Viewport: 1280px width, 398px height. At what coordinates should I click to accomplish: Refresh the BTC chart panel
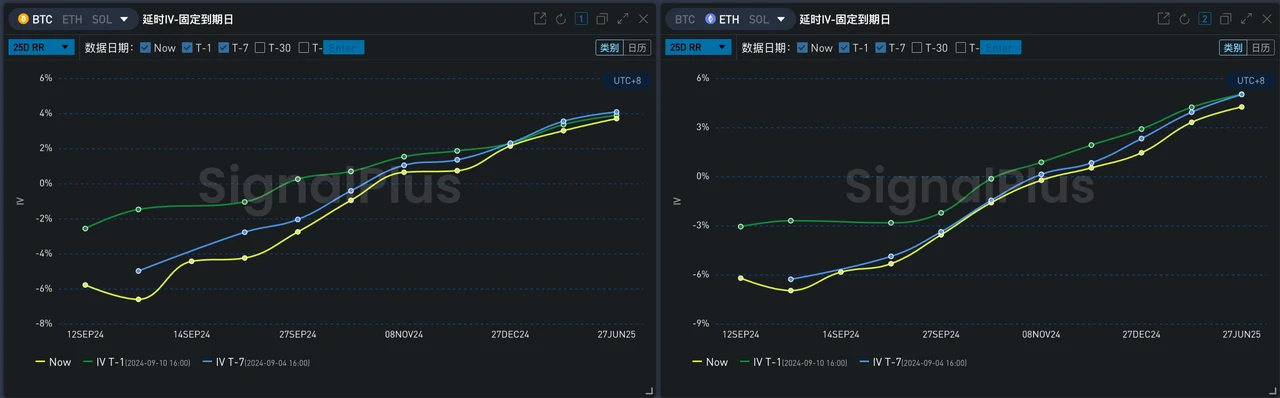561,18
